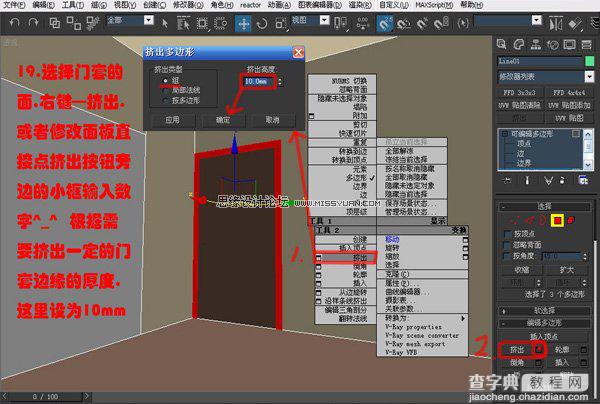Open the 文件(F) menu
The image size is (600, 404).
(x=14, y=5)
